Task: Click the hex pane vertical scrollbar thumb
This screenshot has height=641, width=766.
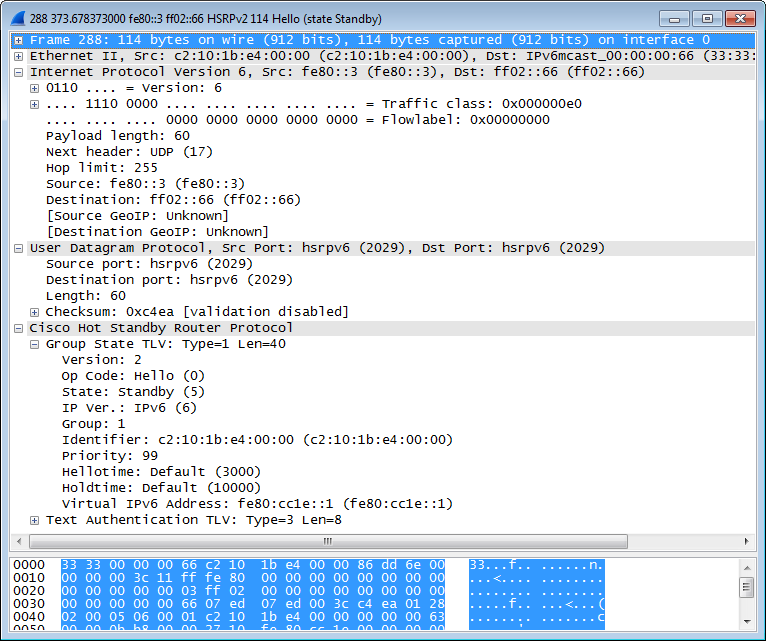Action: tap(747, 587)
